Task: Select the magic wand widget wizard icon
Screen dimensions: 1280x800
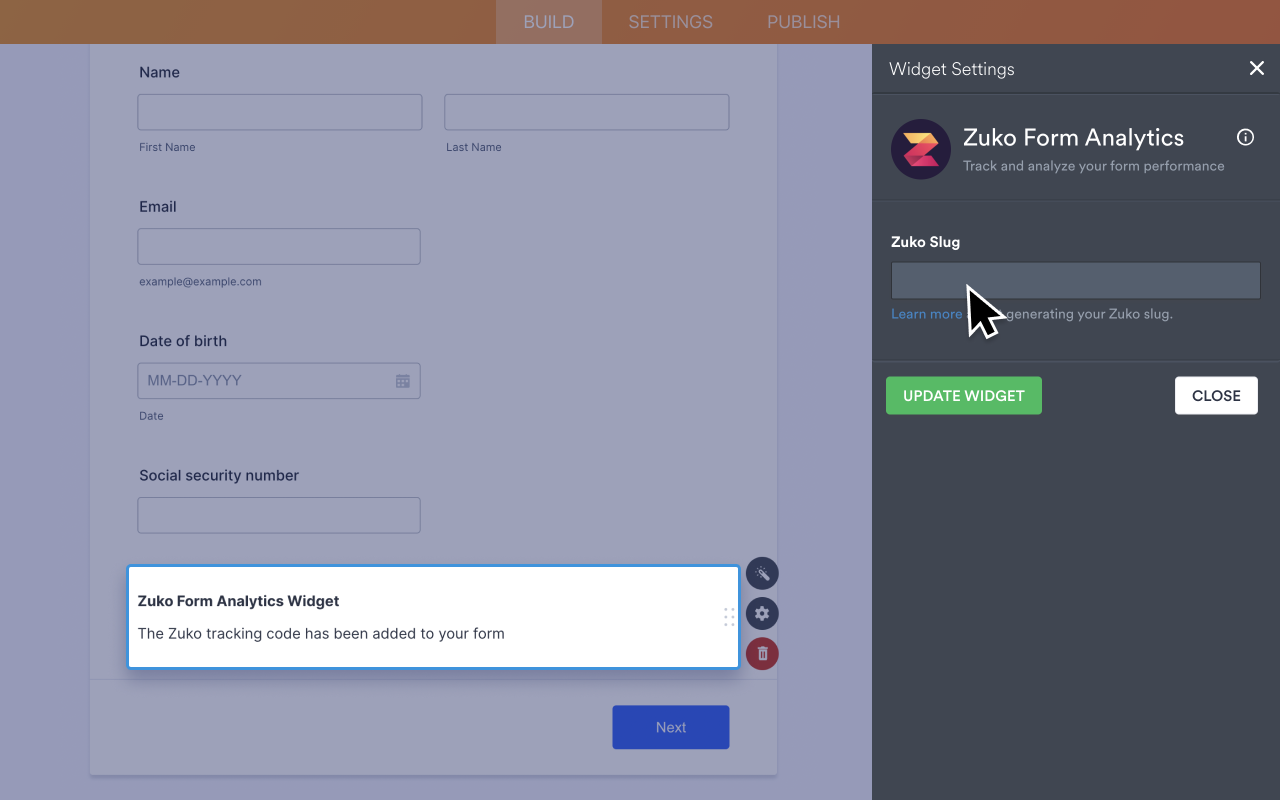Action: click(x=761, y=573)
